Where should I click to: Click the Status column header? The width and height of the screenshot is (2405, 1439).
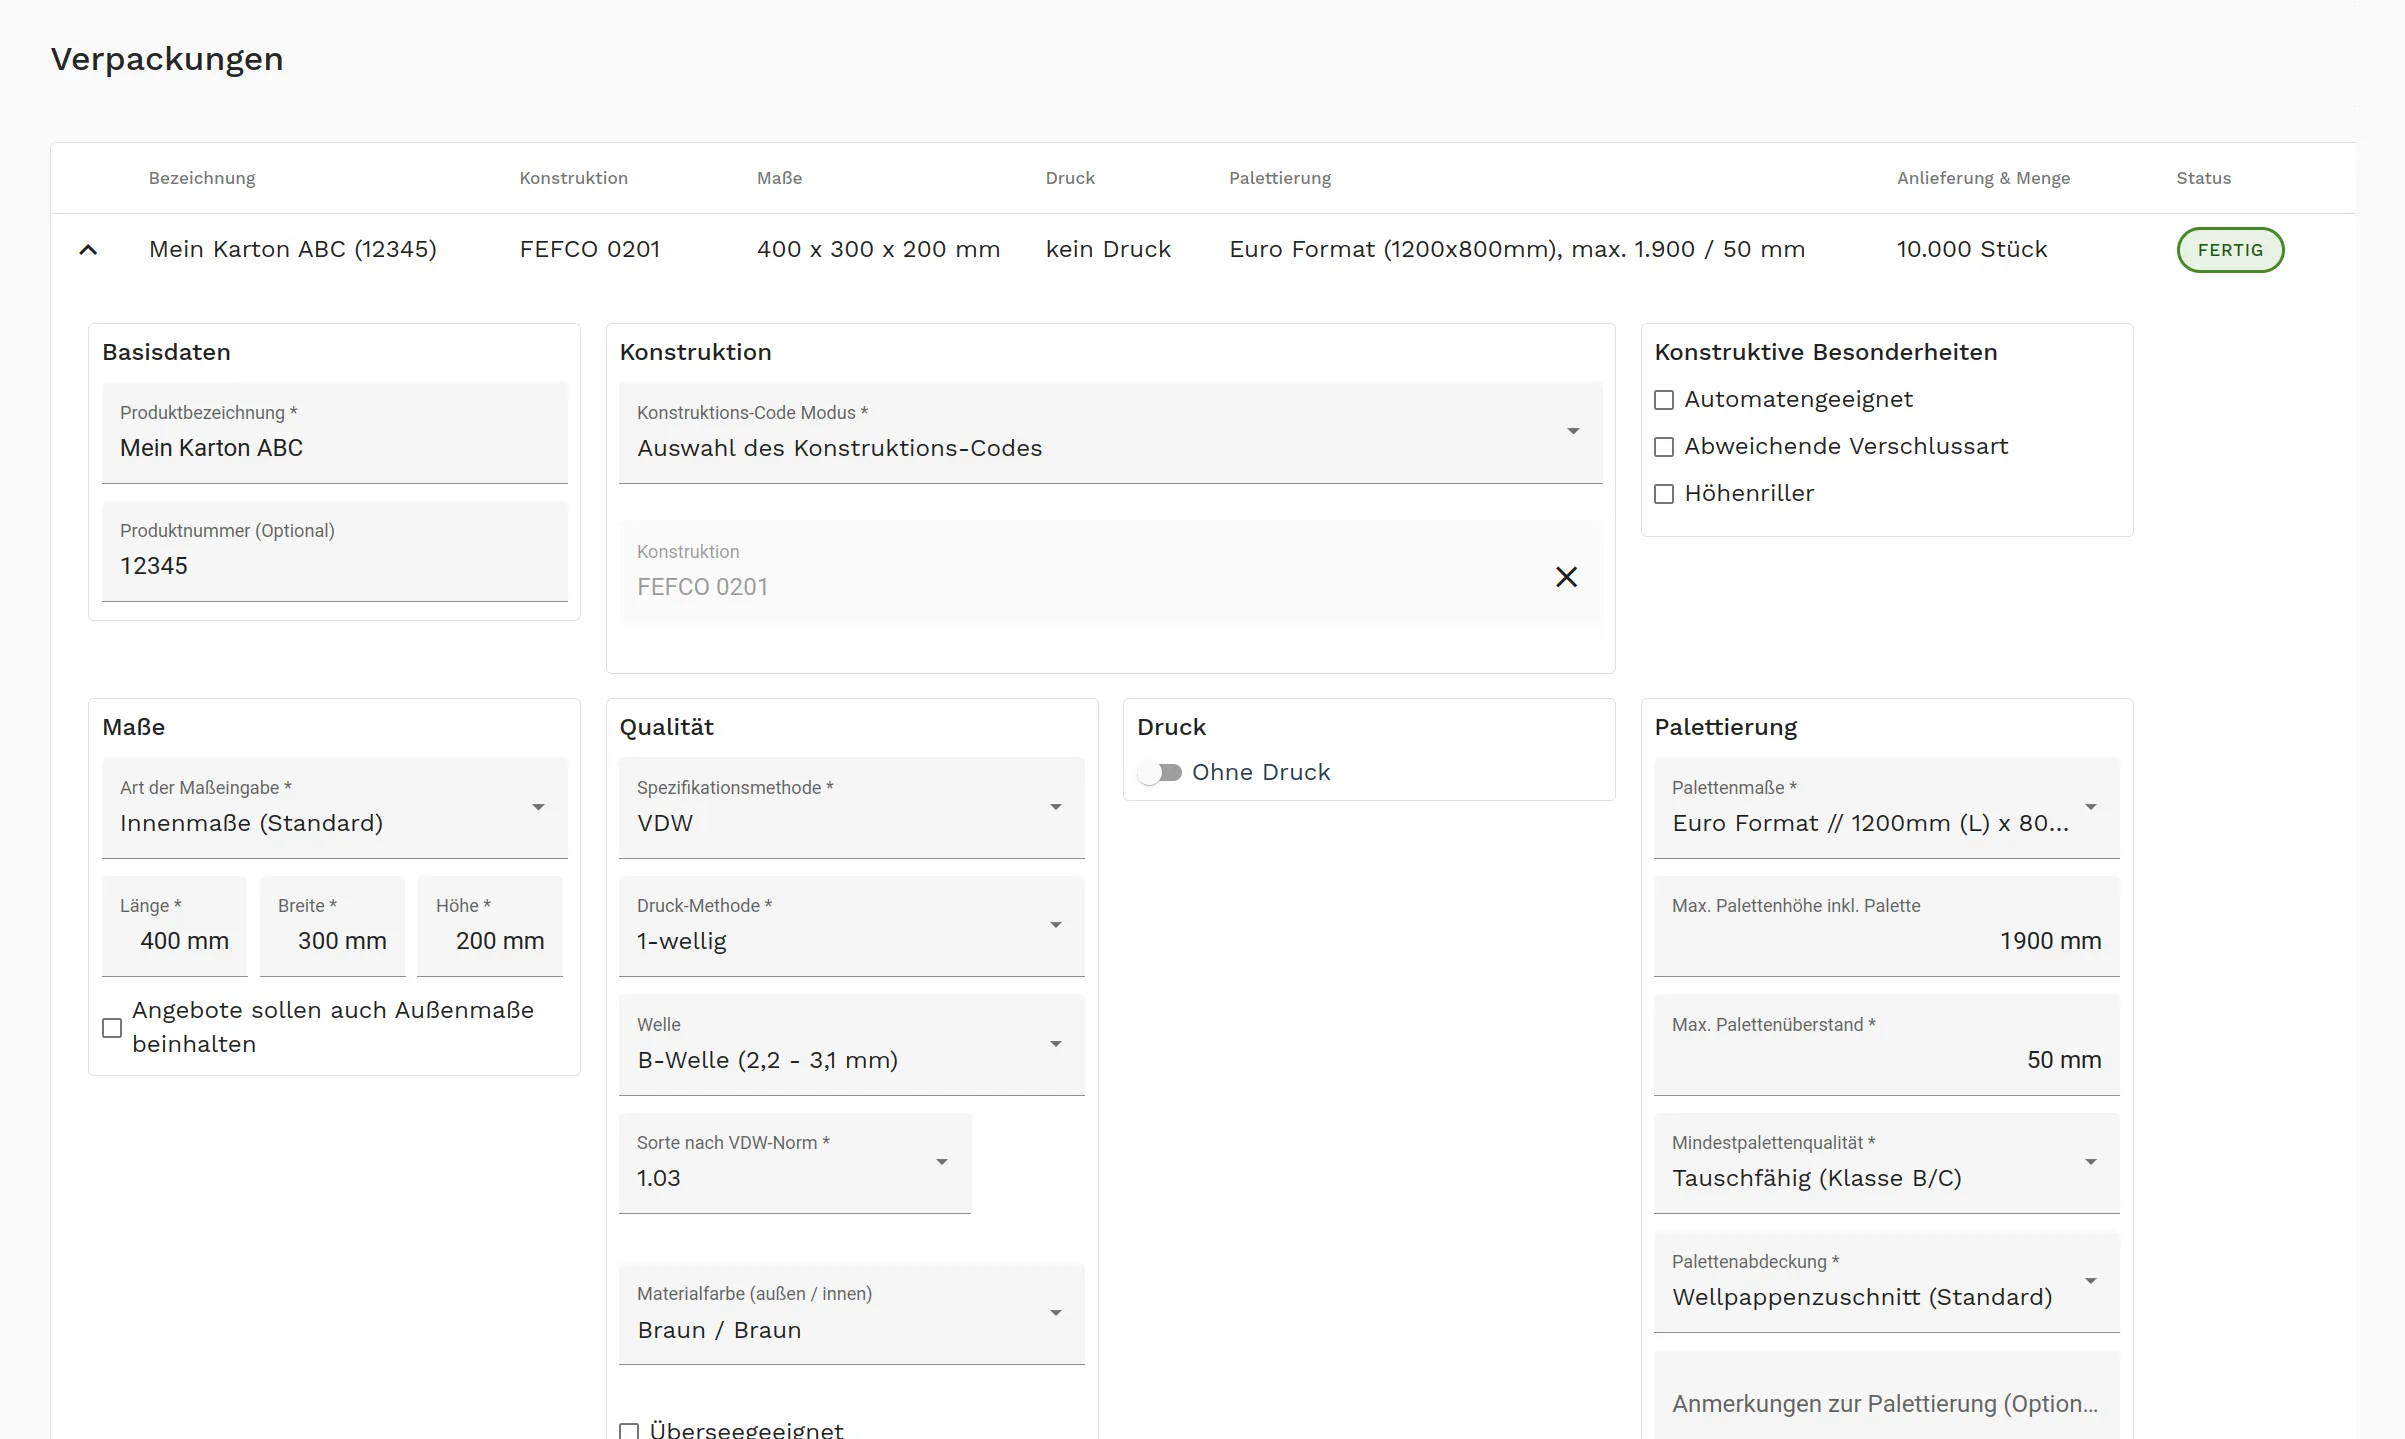pos(2203,178)
